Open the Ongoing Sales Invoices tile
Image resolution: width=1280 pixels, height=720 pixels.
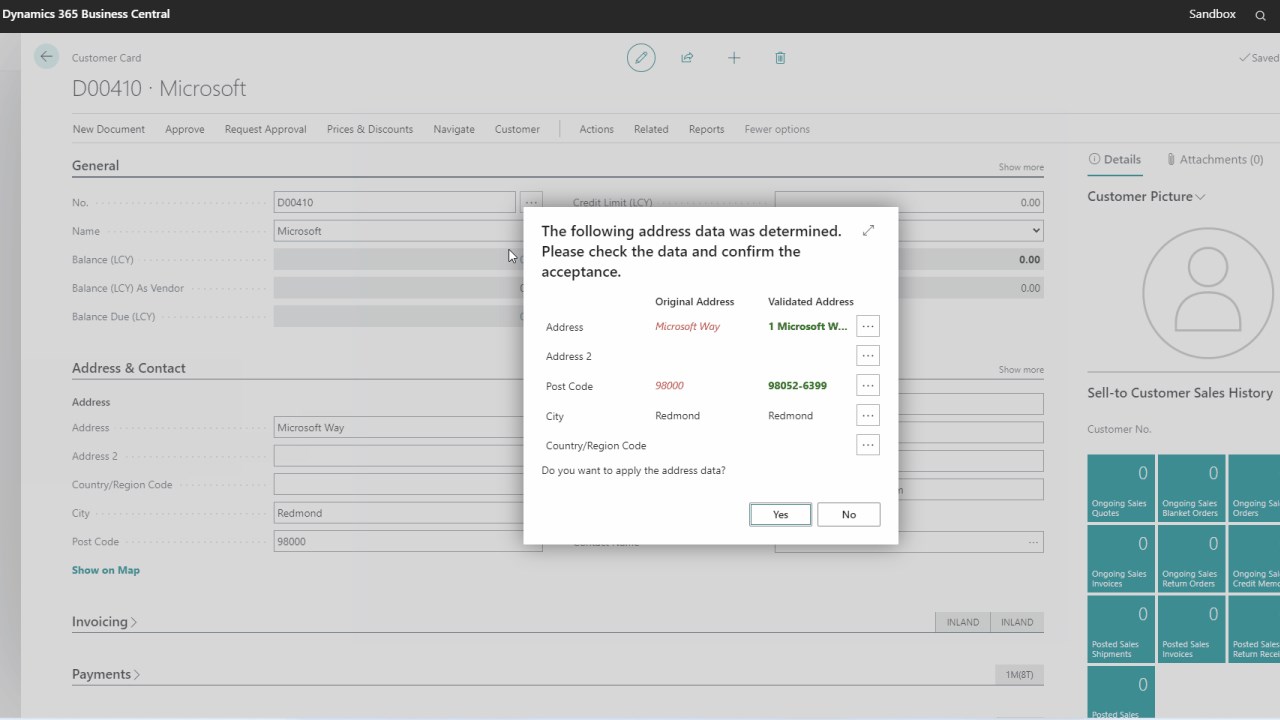coord(1121,558)
